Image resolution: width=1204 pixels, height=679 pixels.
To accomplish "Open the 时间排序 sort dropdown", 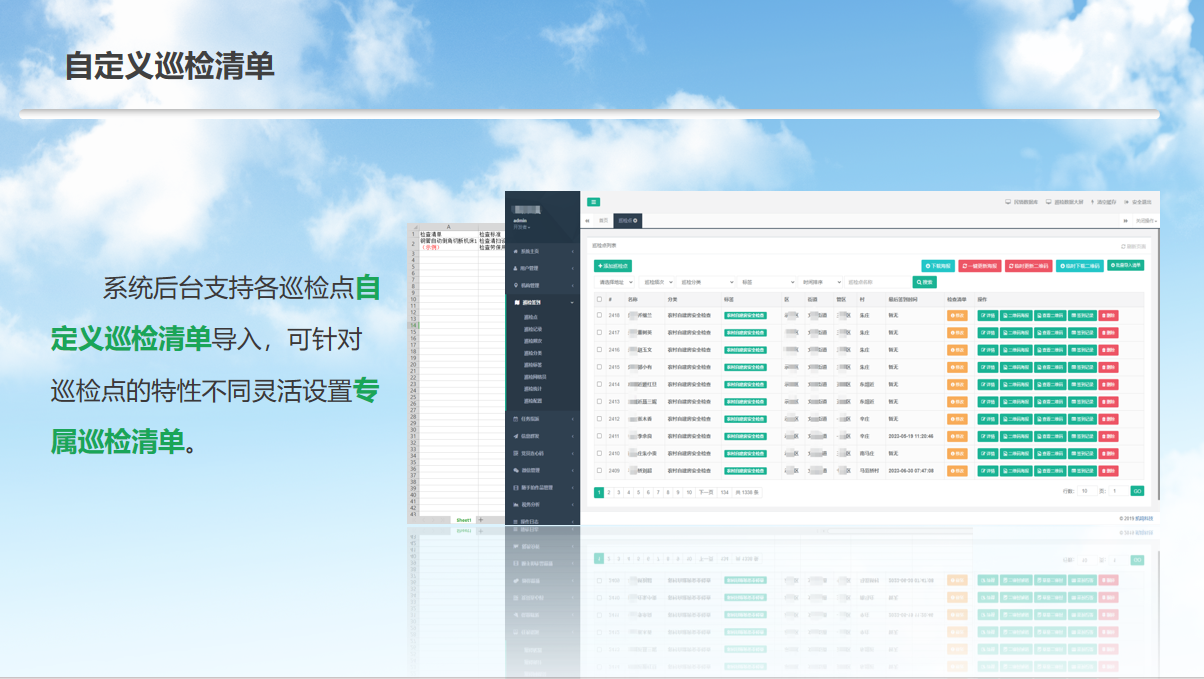I will pos(822,283).
